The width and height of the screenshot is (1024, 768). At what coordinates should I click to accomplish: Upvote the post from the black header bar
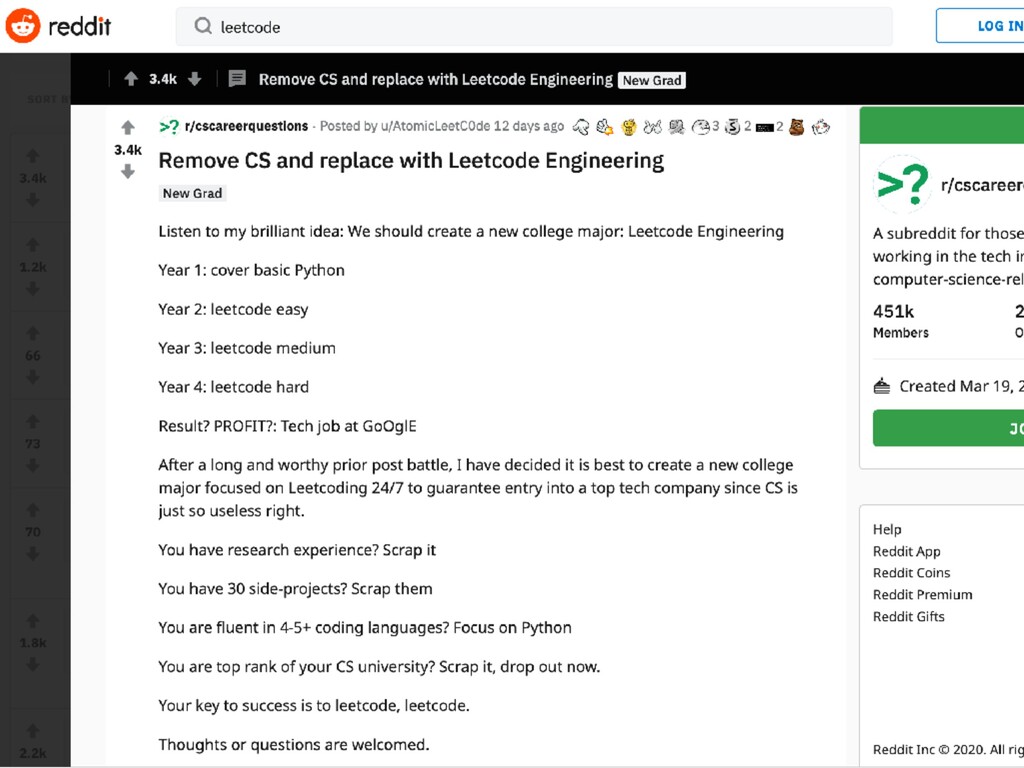[x=131, y=79]
